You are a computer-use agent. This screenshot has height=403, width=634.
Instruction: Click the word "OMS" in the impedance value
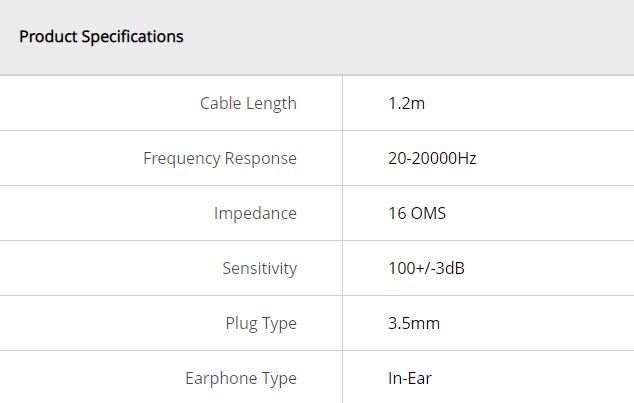pos(428,213)
